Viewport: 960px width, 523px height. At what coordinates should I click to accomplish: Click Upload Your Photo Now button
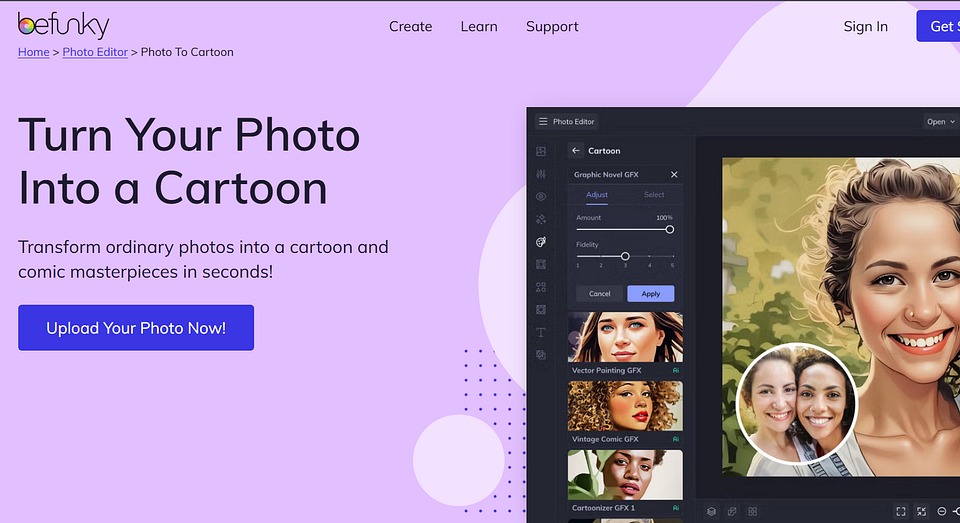(x=136, y=328)
